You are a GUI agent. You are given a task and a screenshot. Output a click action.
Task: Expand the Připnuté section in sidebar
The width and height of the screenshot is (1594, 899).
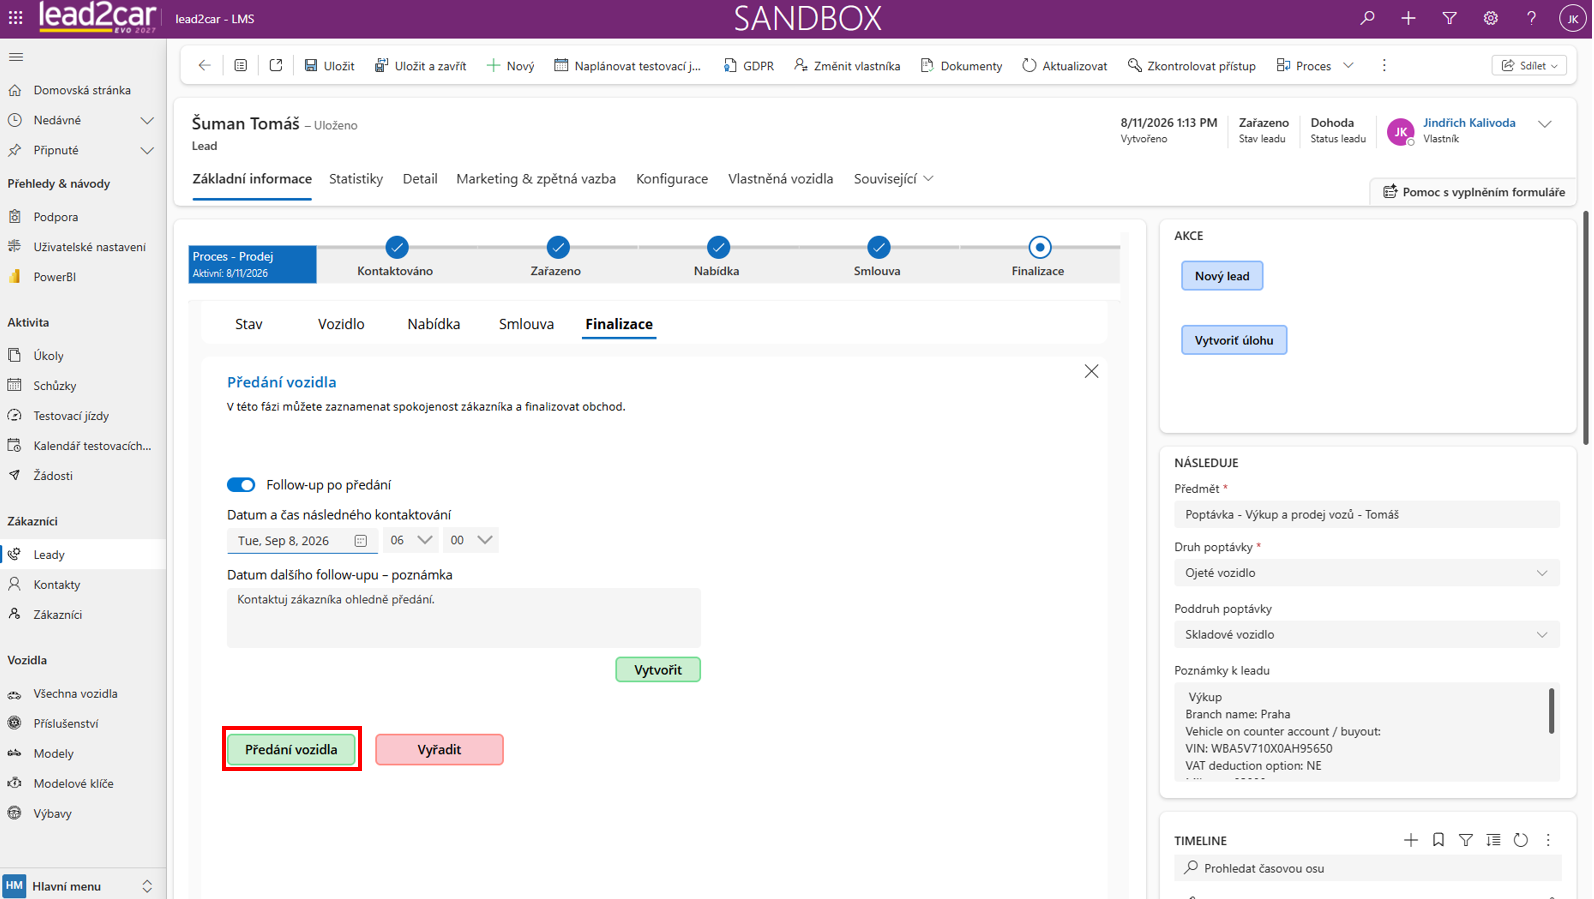tap(147, 150)
